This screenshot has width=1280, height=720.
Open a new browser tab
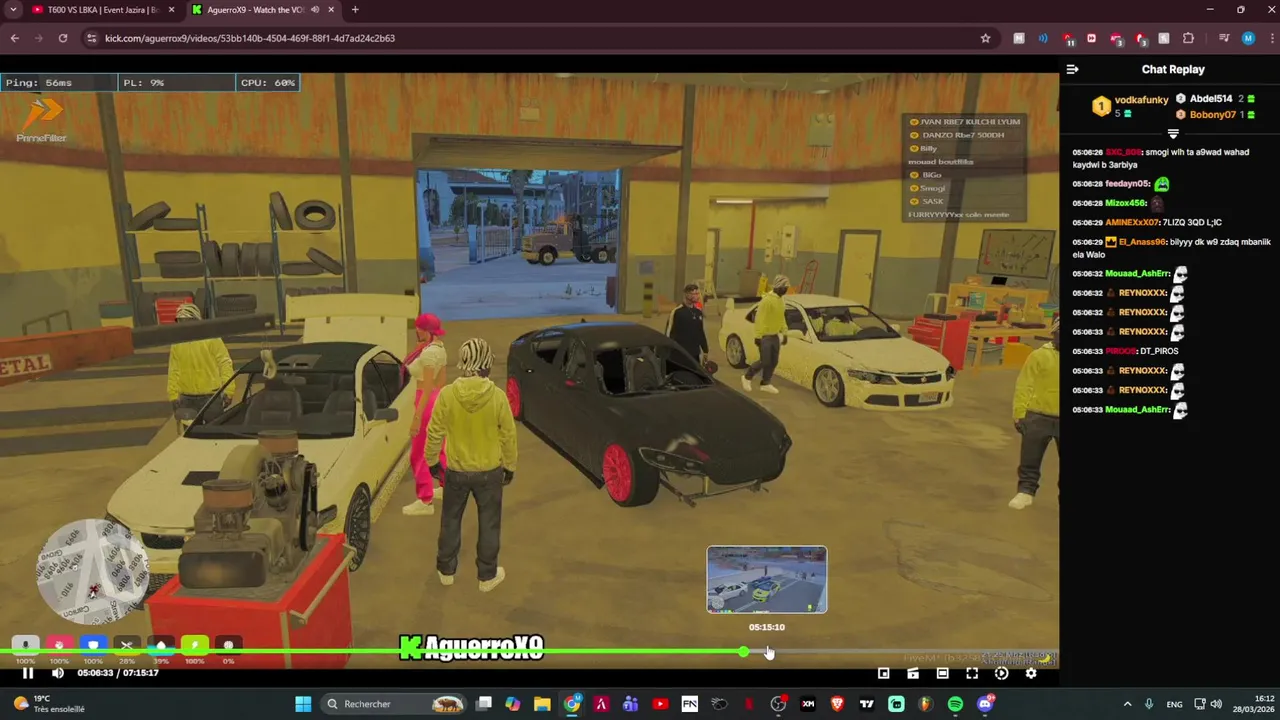point(355,10)
